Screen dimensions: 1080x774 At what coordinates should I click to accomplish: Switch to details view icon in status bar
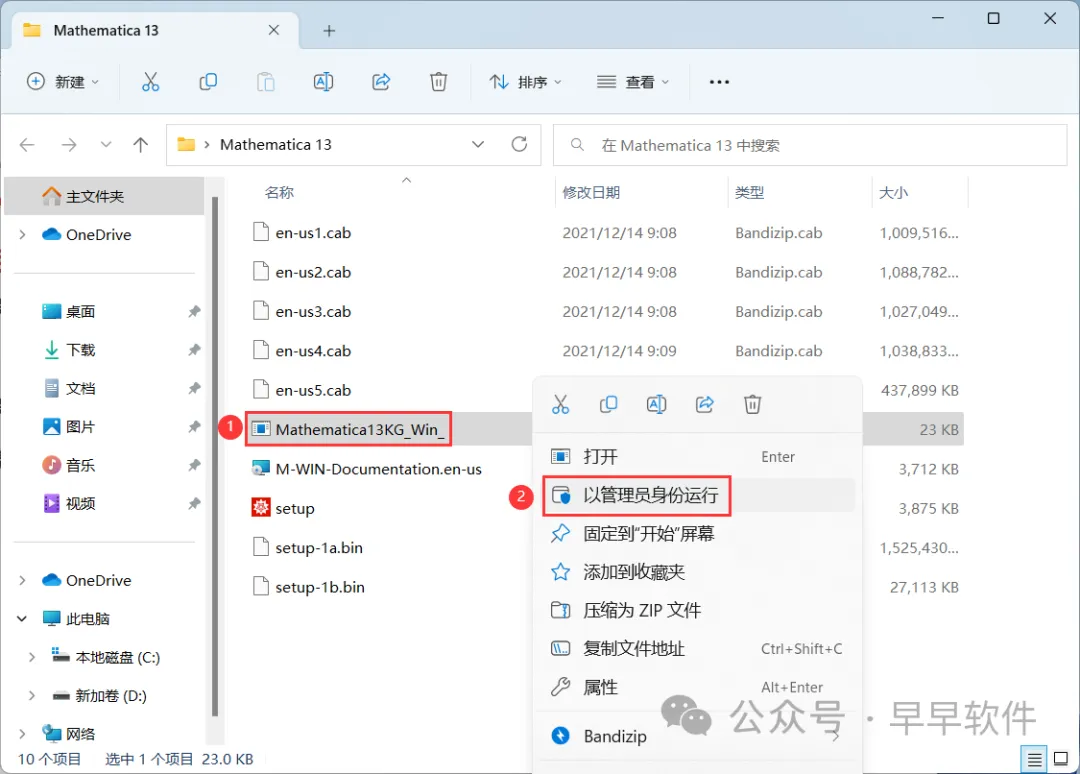(1034, 760)
